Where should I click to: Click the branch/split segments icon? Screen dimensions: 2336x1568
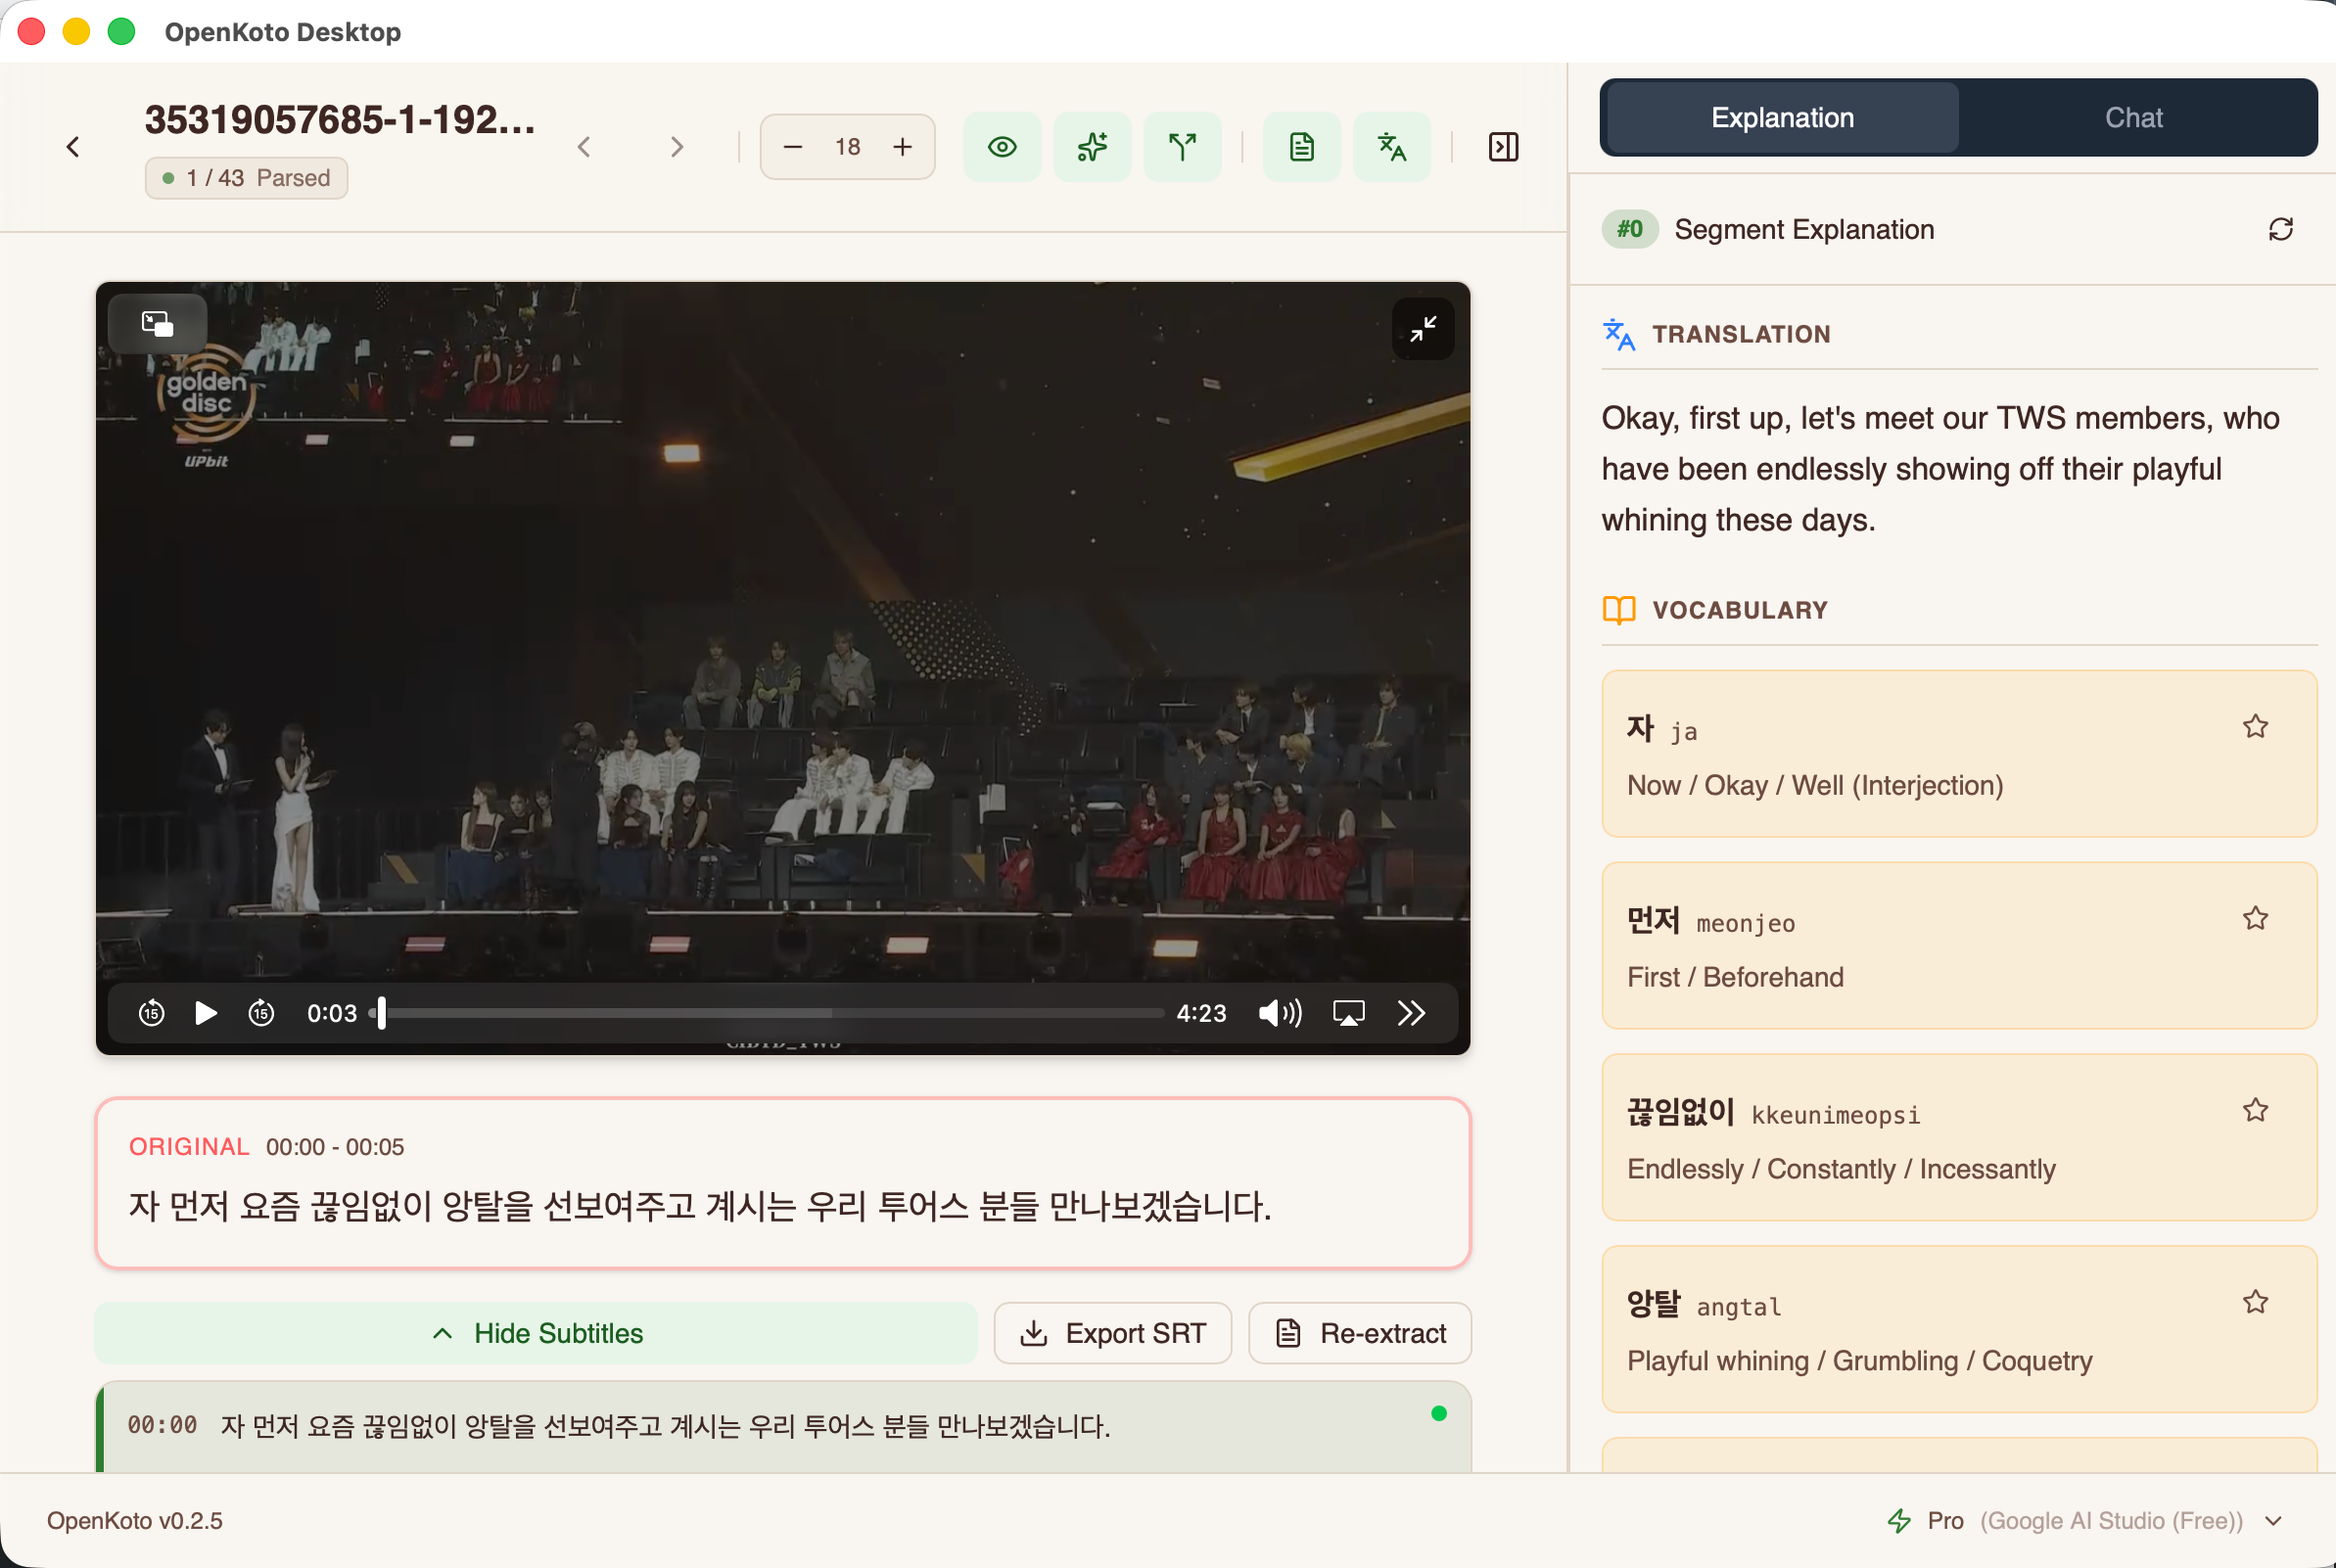pyautogui.click(x=1182, y=147)
